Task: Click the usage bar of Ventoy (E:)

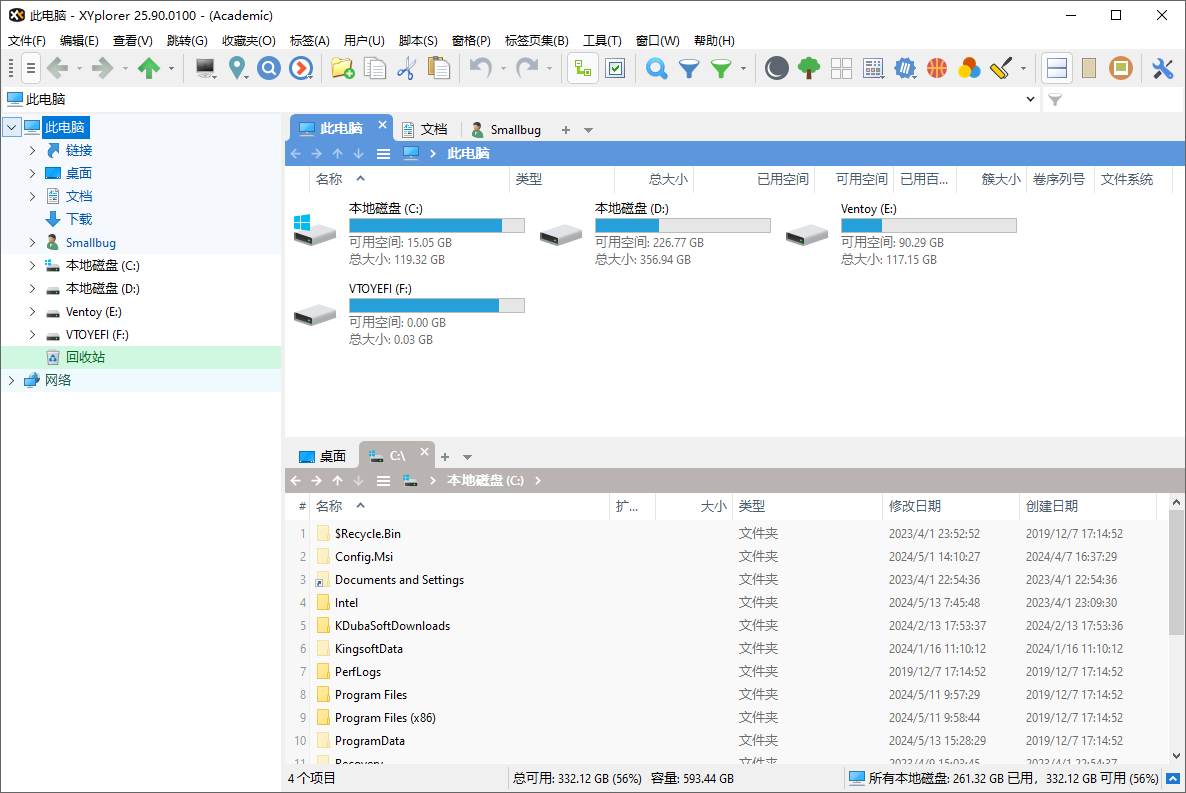Action: (929, 225)
